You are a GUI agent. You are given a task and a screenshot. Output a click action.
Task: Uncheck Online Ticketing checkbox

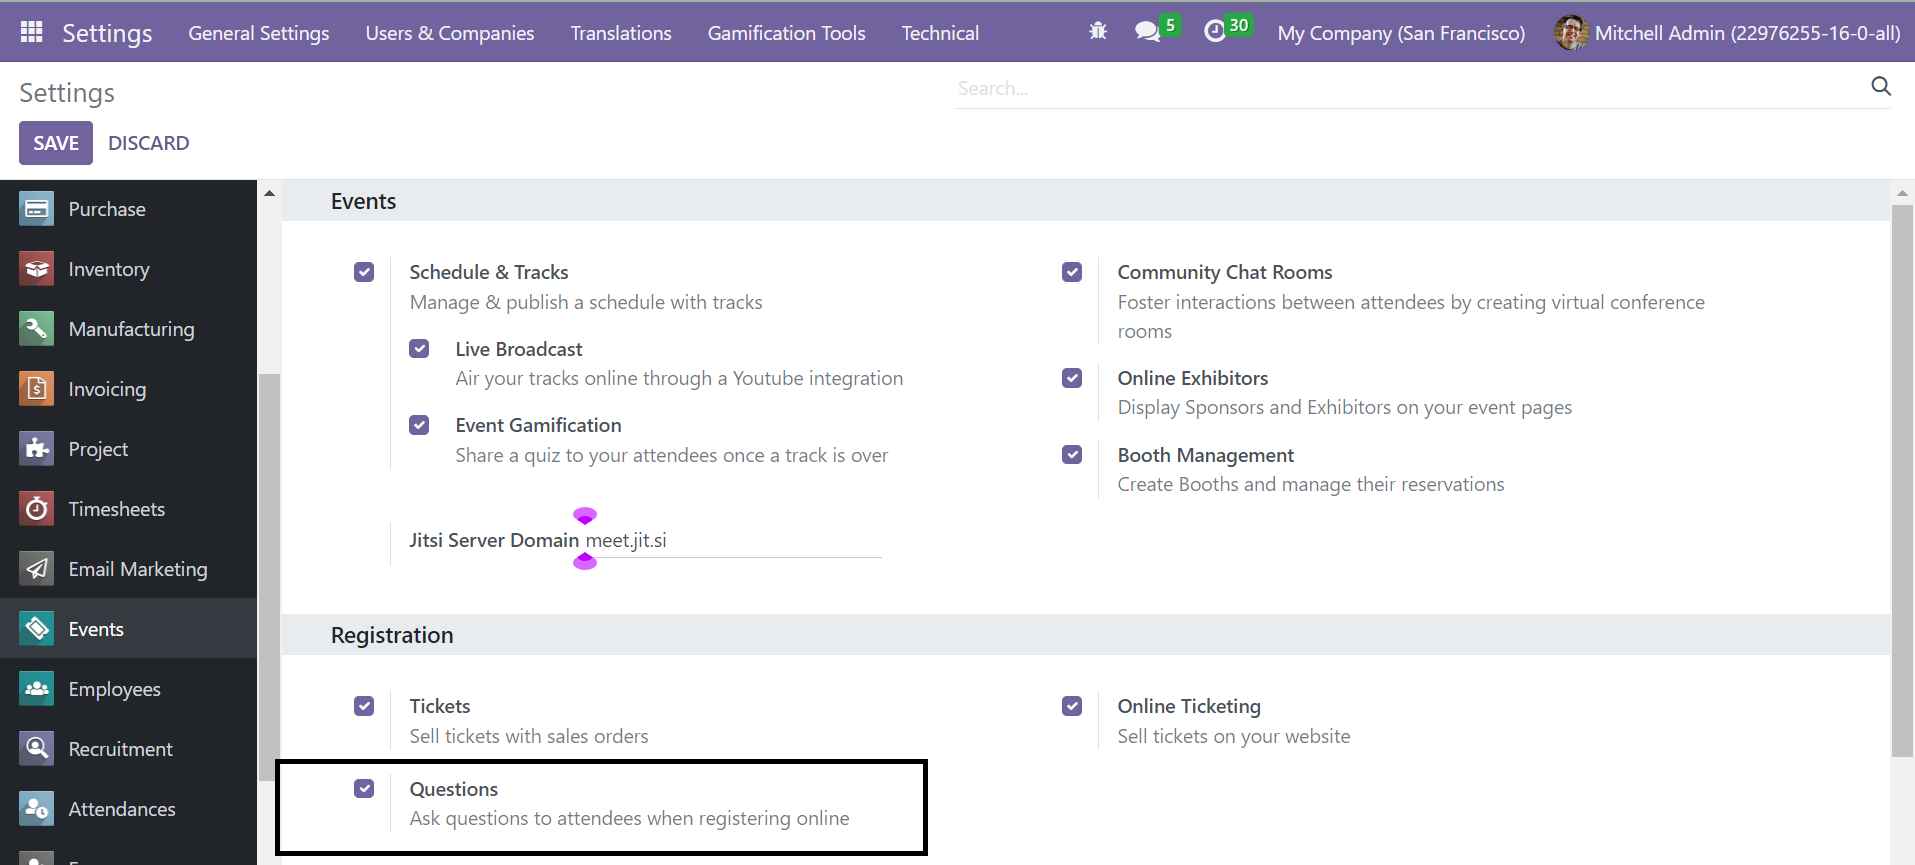(1072, 706)
